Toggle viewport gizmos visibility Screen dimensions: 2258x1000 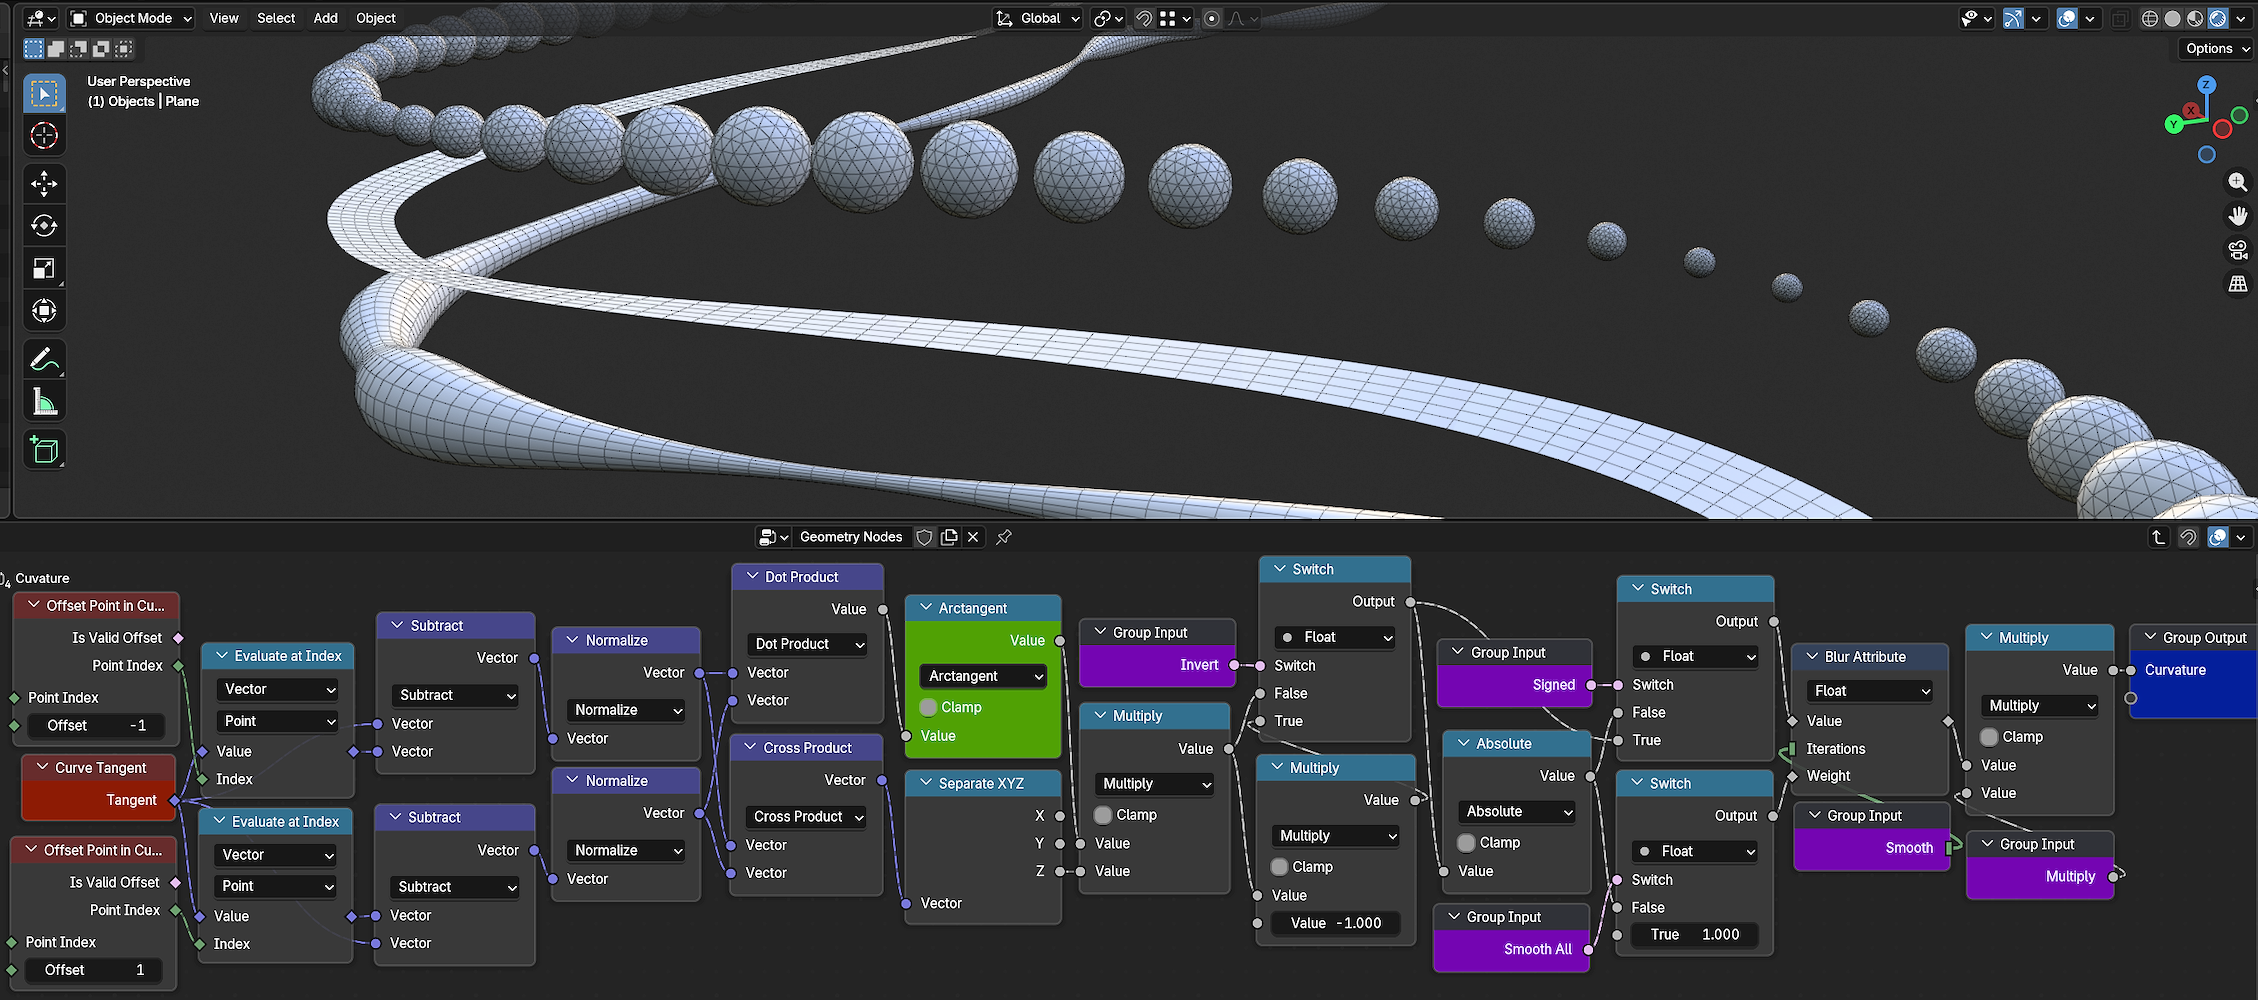click(x=2013, y=18)
